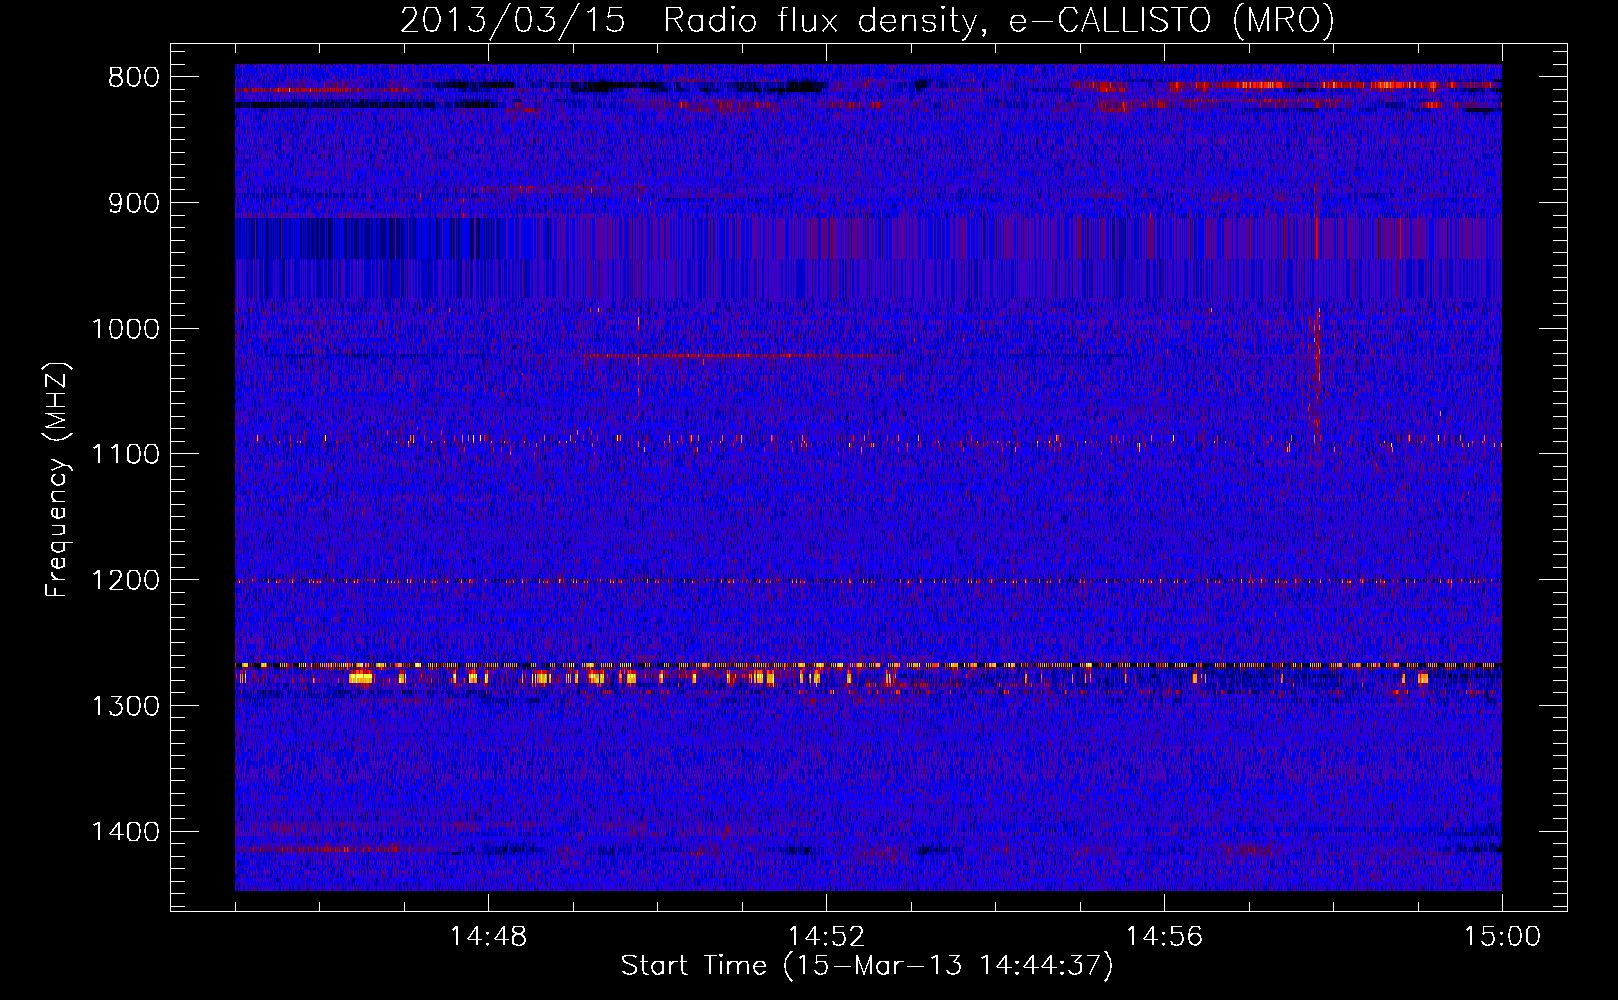Screen dimensions: 1618x1000
Task: Click the 14:52 time axis label
Action: point(826,937)
